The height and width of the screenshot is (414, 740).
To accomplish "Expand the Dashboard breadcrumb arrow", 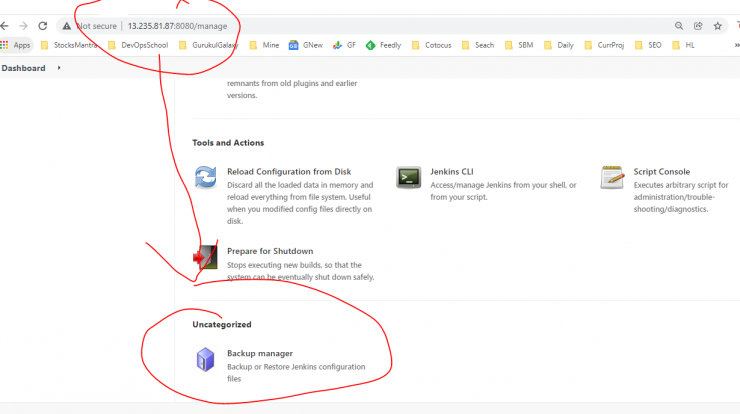I will [59, 68].
